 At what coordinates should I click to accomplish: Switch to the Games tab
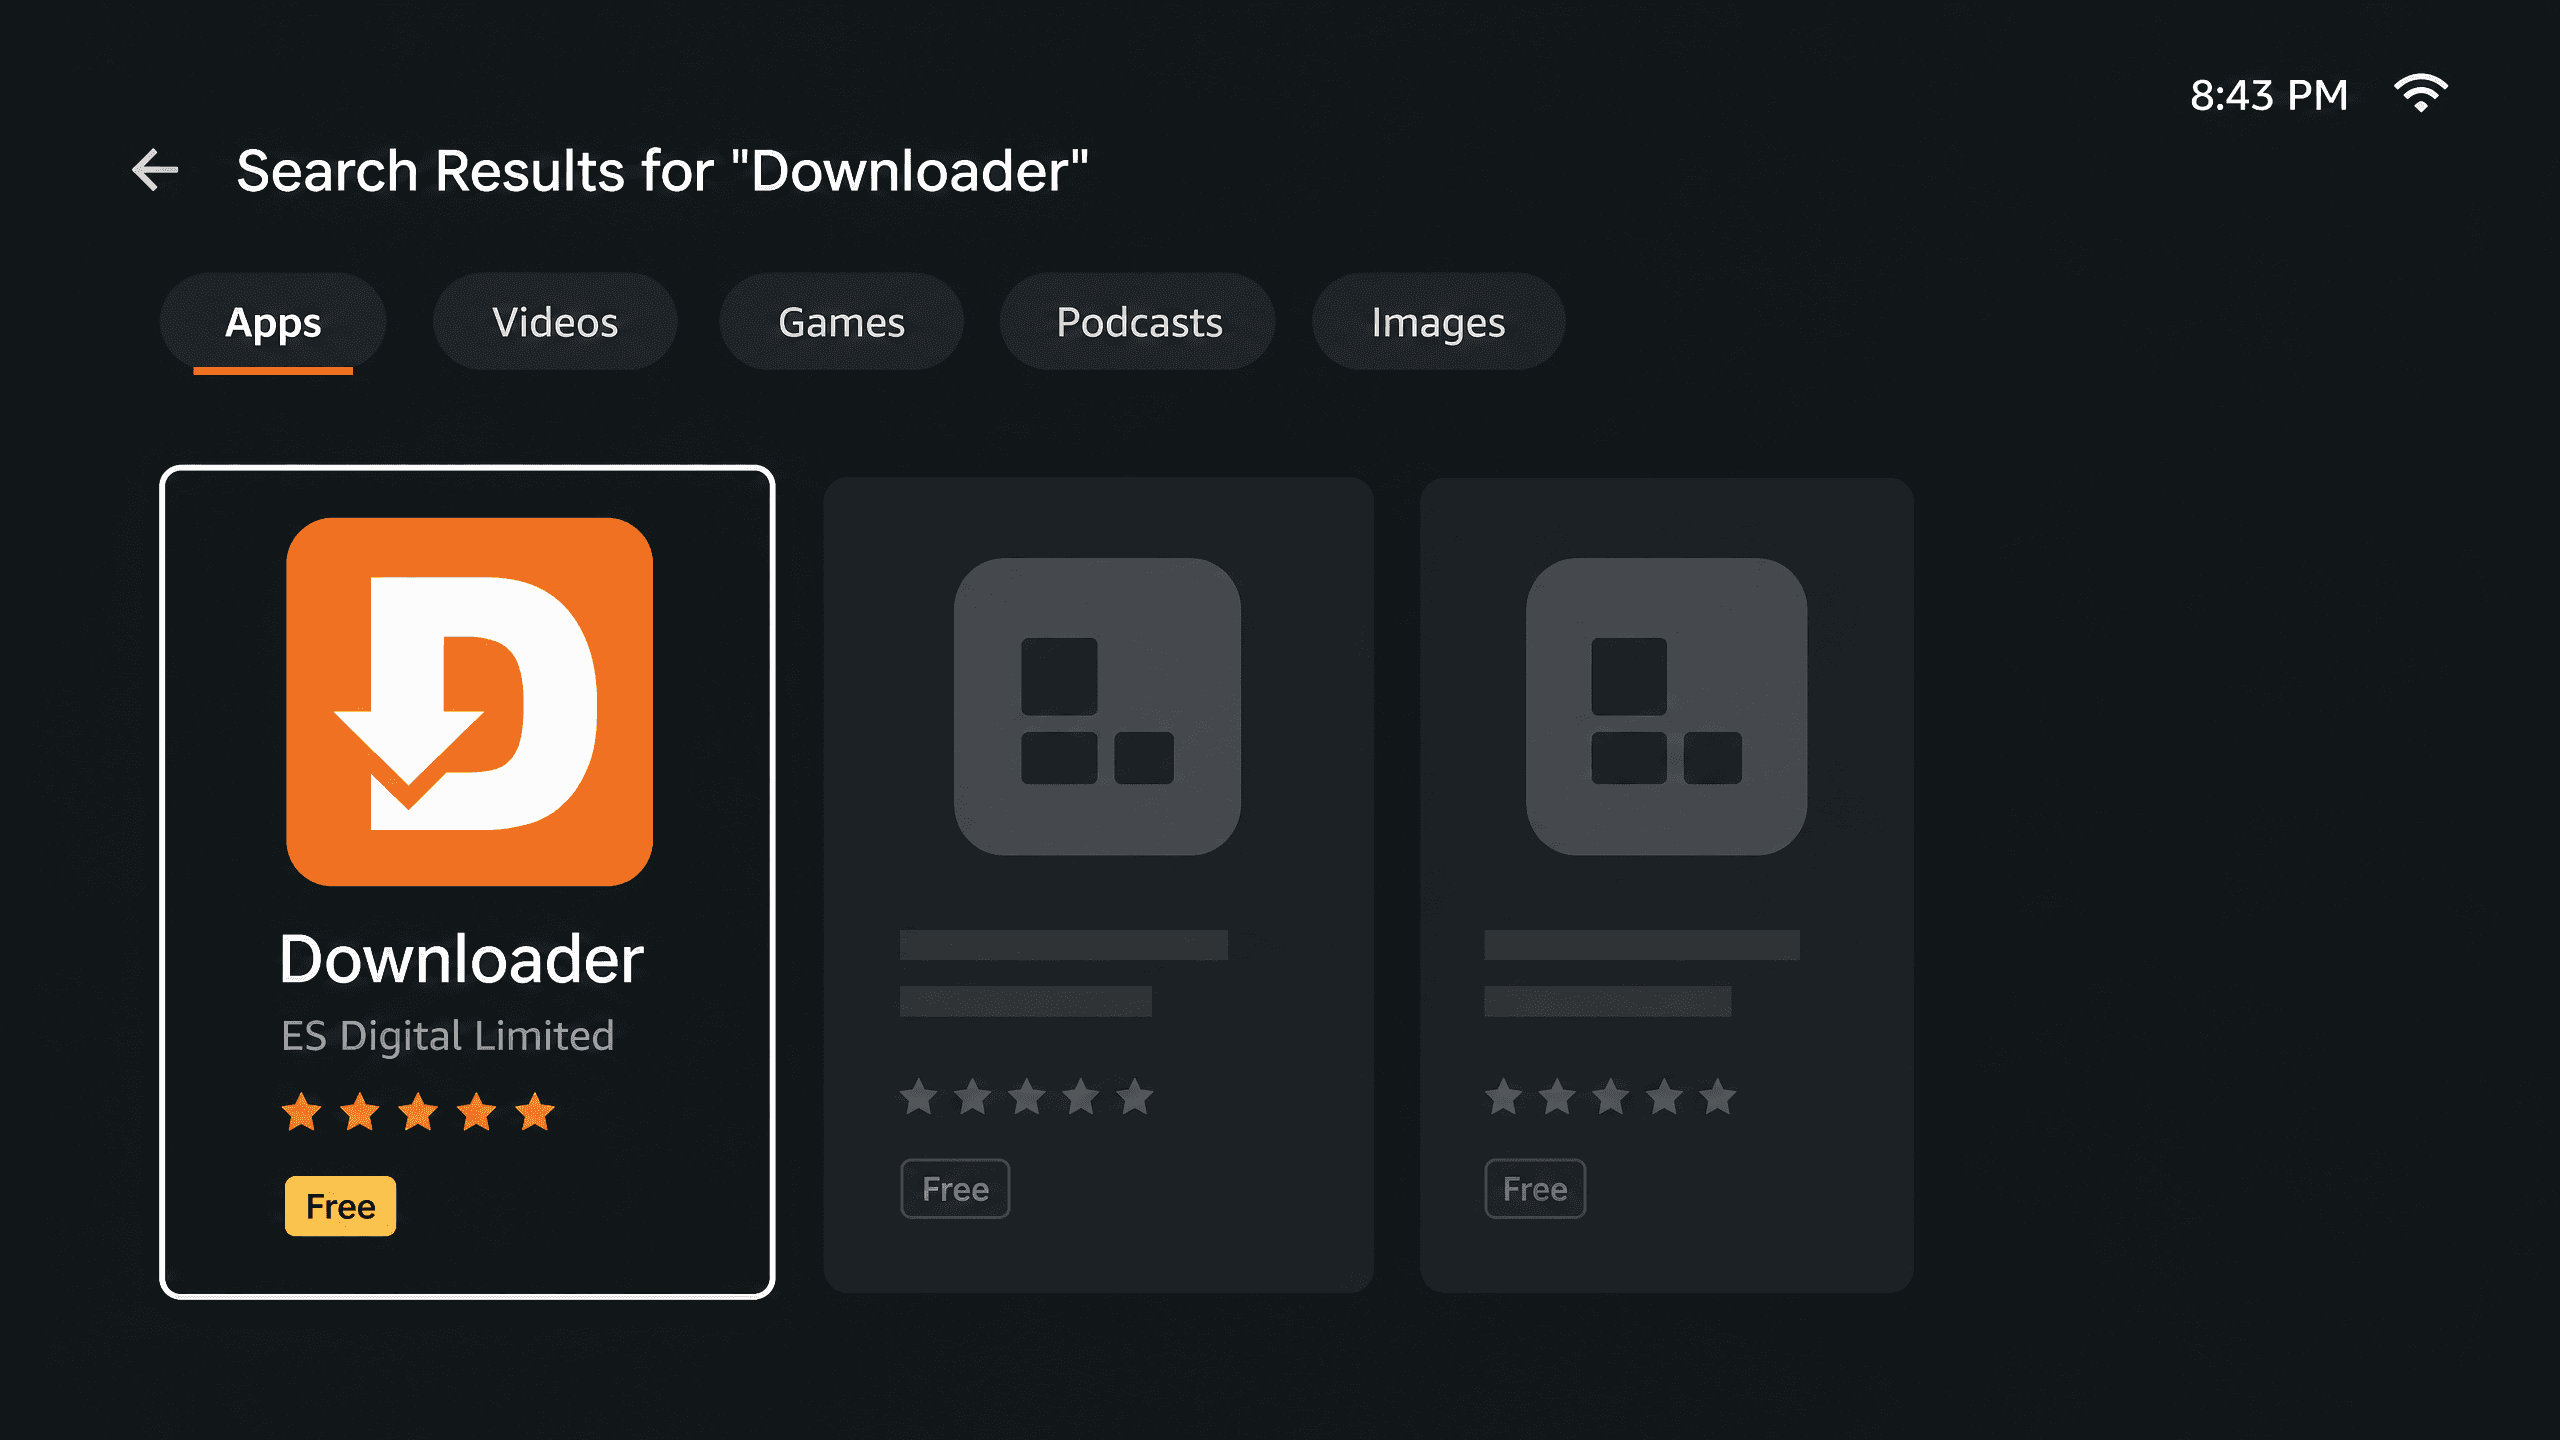tap(841, 322)
